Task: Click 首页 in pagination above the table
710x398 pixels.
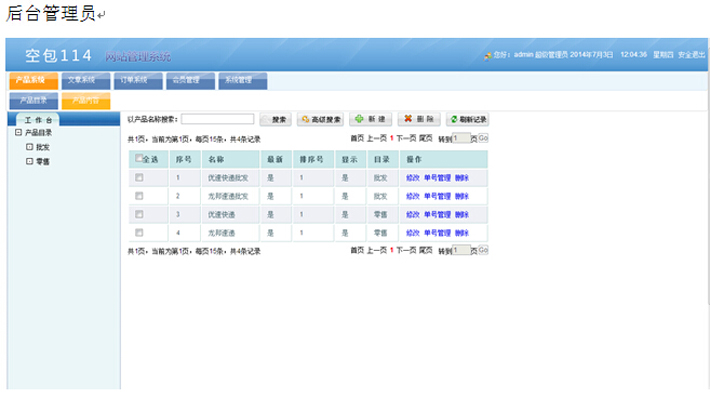Action: [357, 138]
